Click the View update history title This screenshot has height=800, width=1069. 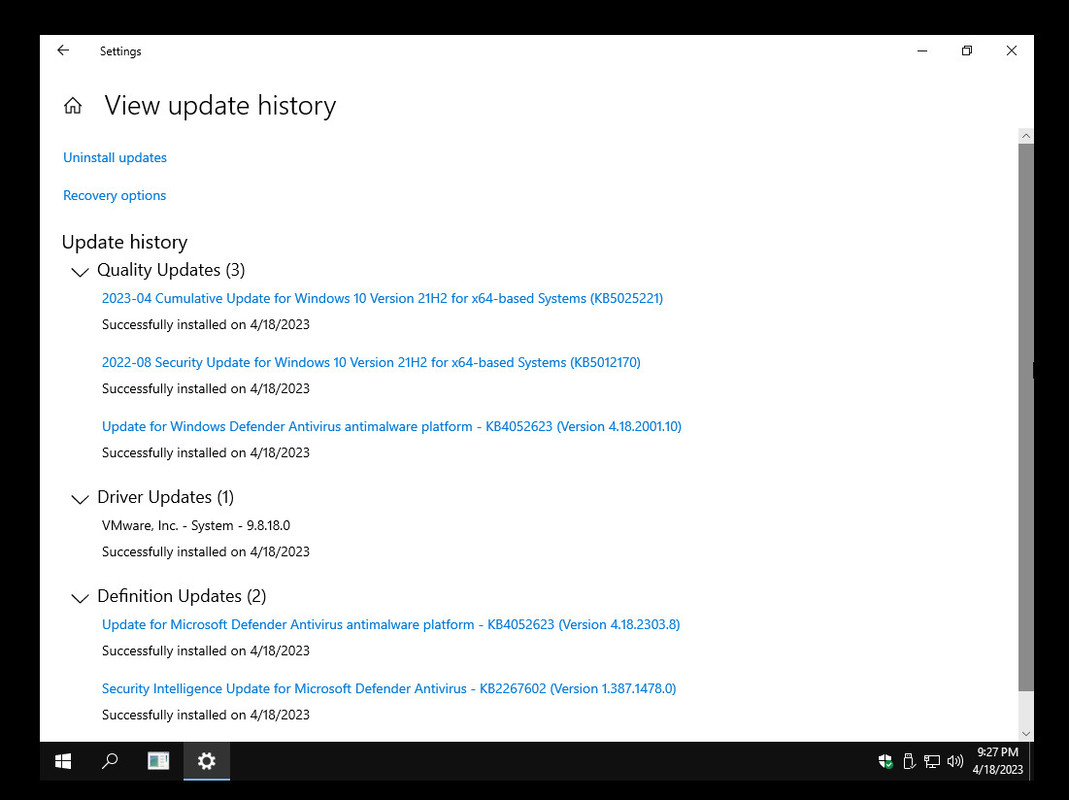coord(220,106)
